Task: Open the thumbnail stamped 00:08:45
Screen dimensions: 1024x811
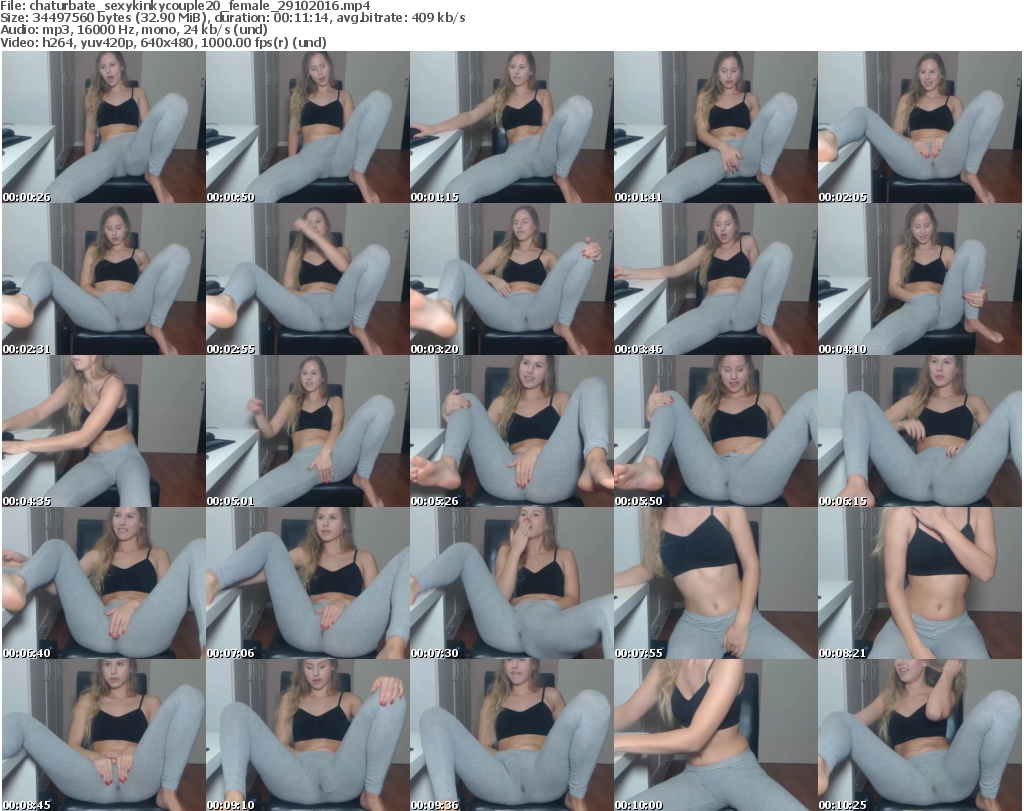Action: click(x=104, y=735)
